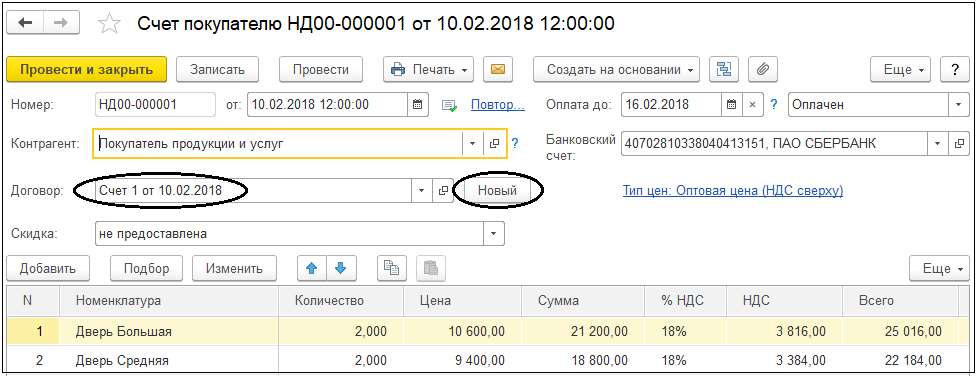Open calendar picker for document date
The height and width of the screenshot is (376, 977).
click(418, 105)
